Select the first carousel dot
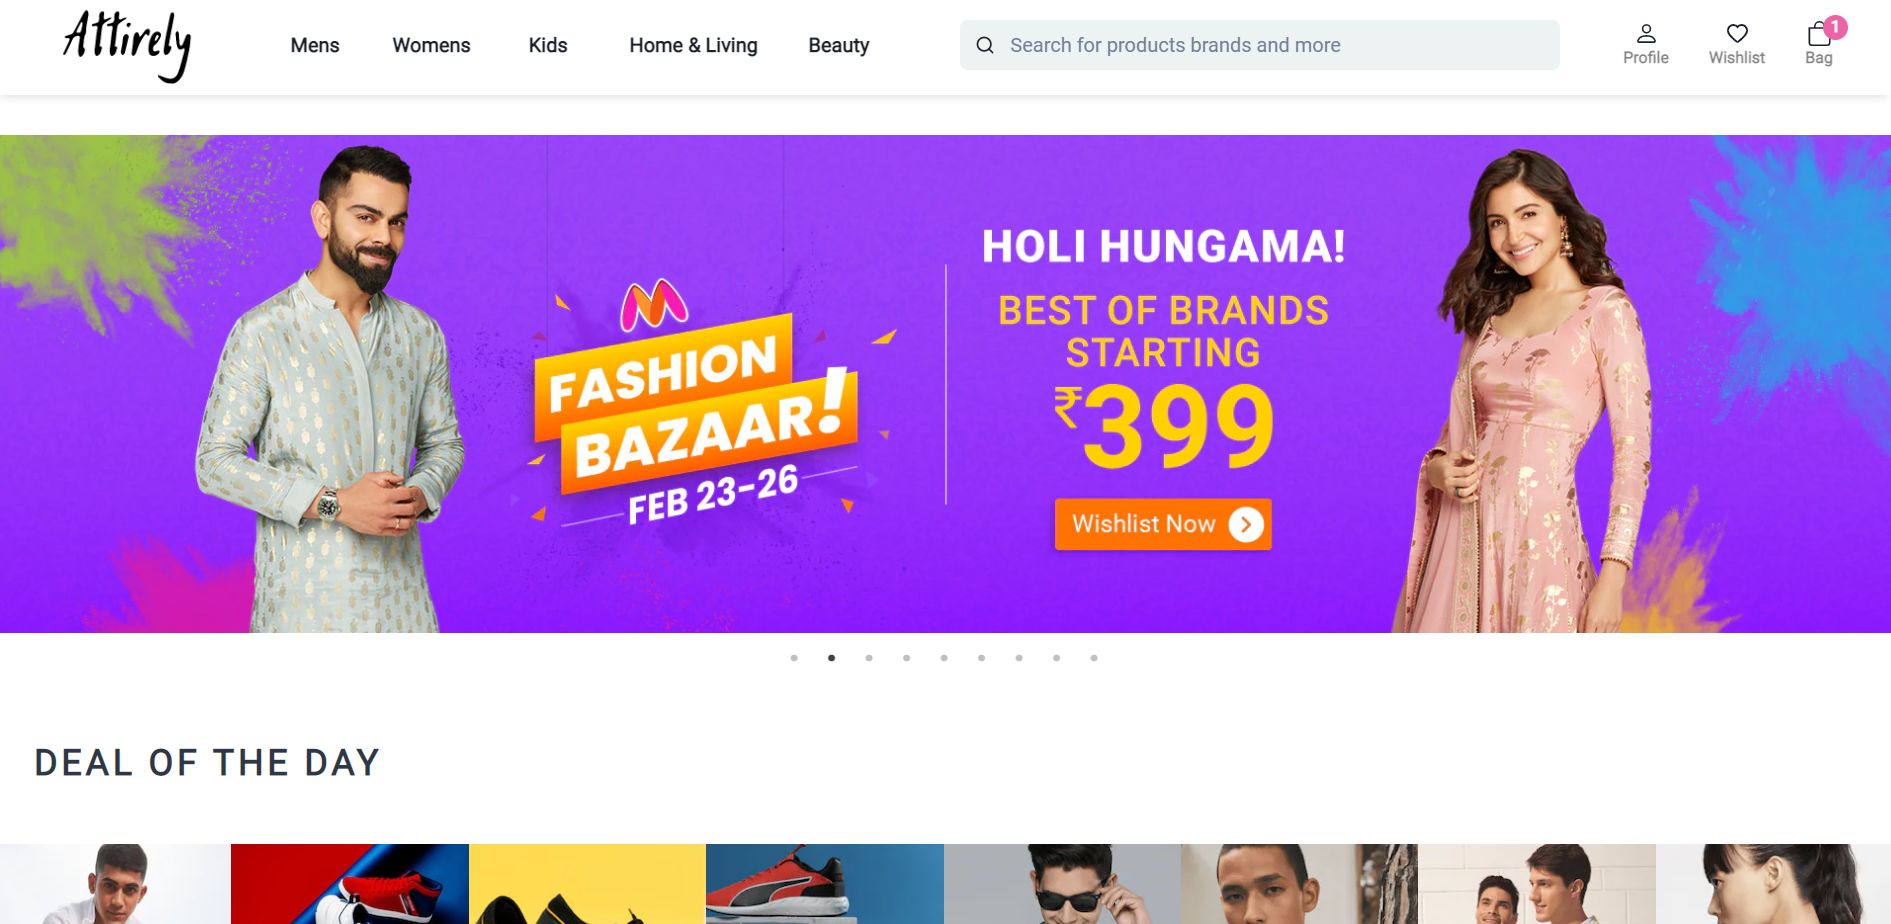Screen dimensions: 1891x924 coord(794,658)
